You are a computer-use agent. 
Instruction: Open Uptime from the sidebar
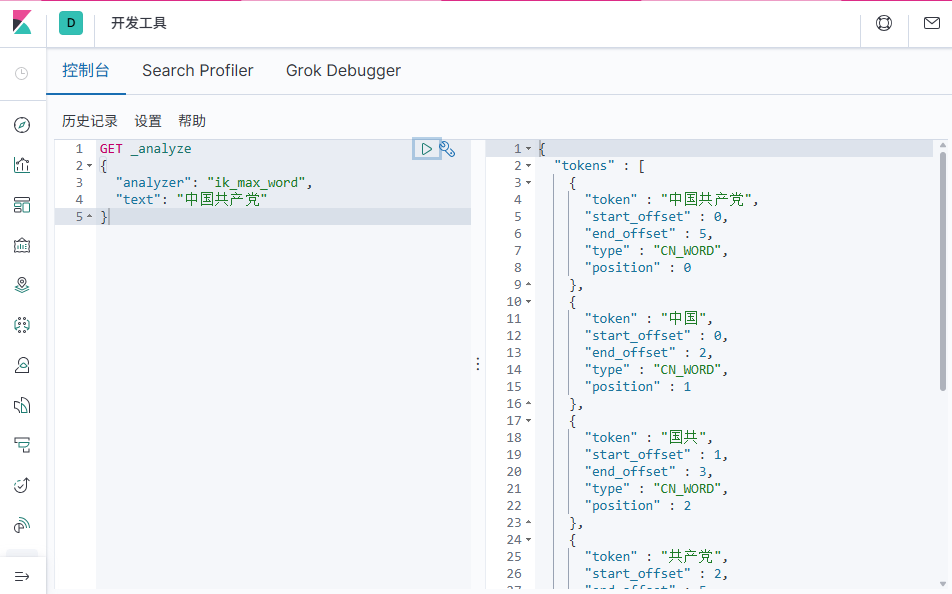pyautogui.click(x=22, y=485)
